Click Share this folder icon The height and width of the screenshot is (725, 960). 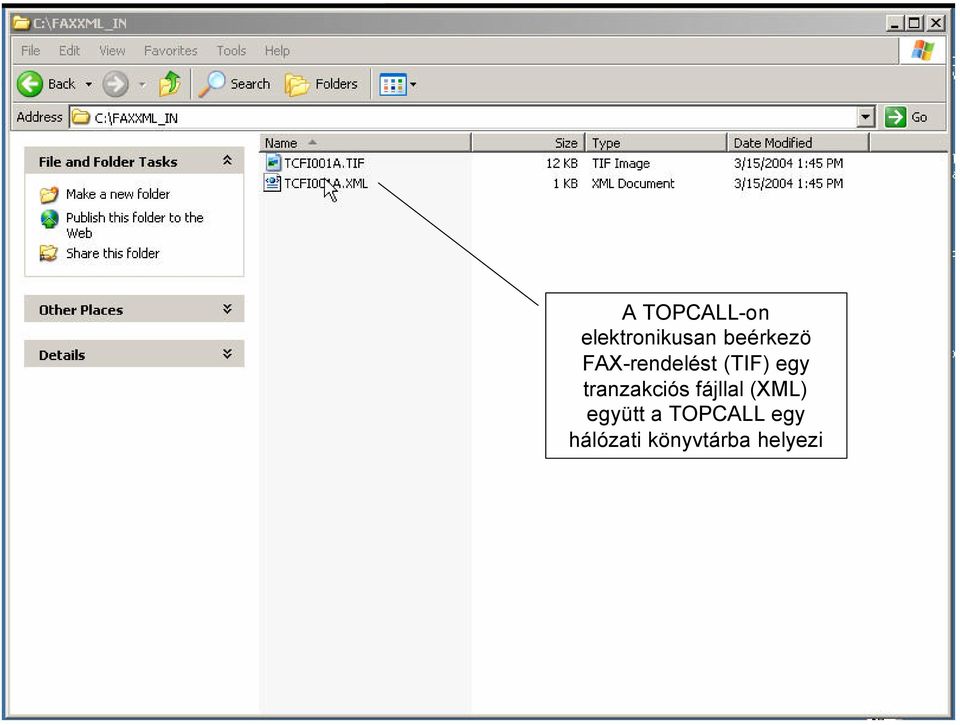pos(49,253)
